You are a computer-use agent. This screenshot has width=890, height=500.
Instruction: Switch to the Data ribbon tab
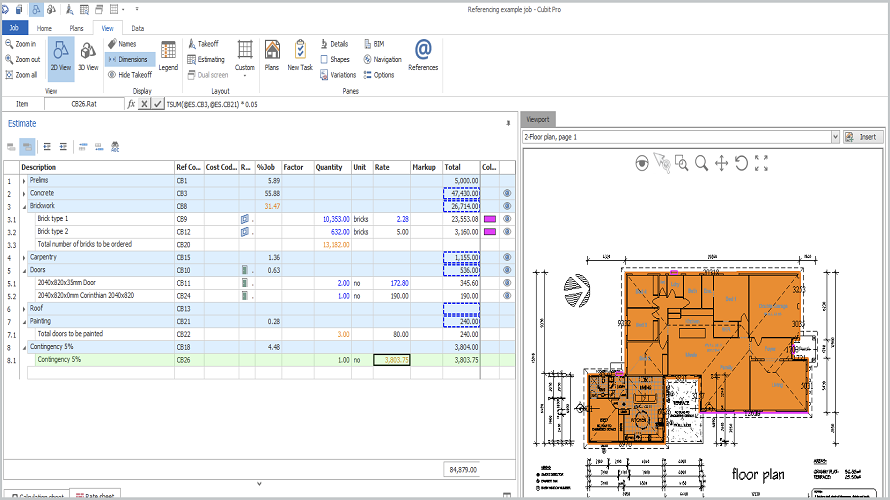(x=137, y=29)
